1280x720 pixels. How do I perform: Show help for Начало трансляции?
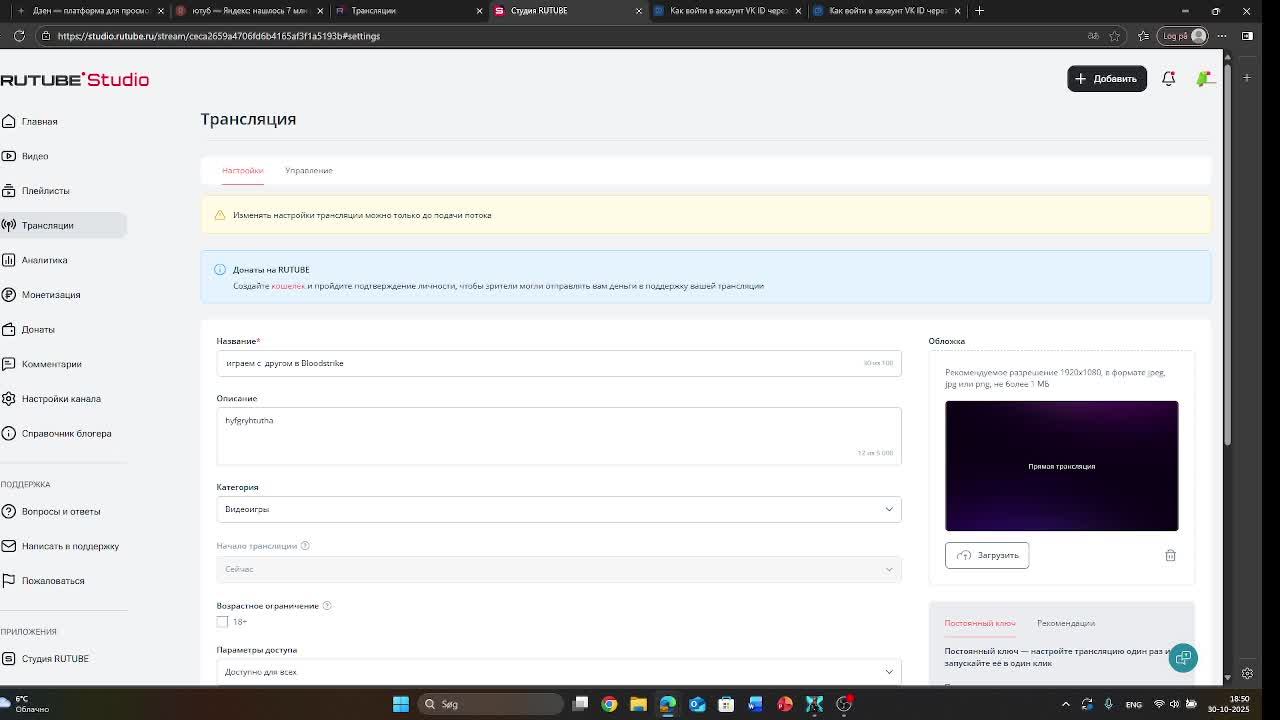click(305, 546)
